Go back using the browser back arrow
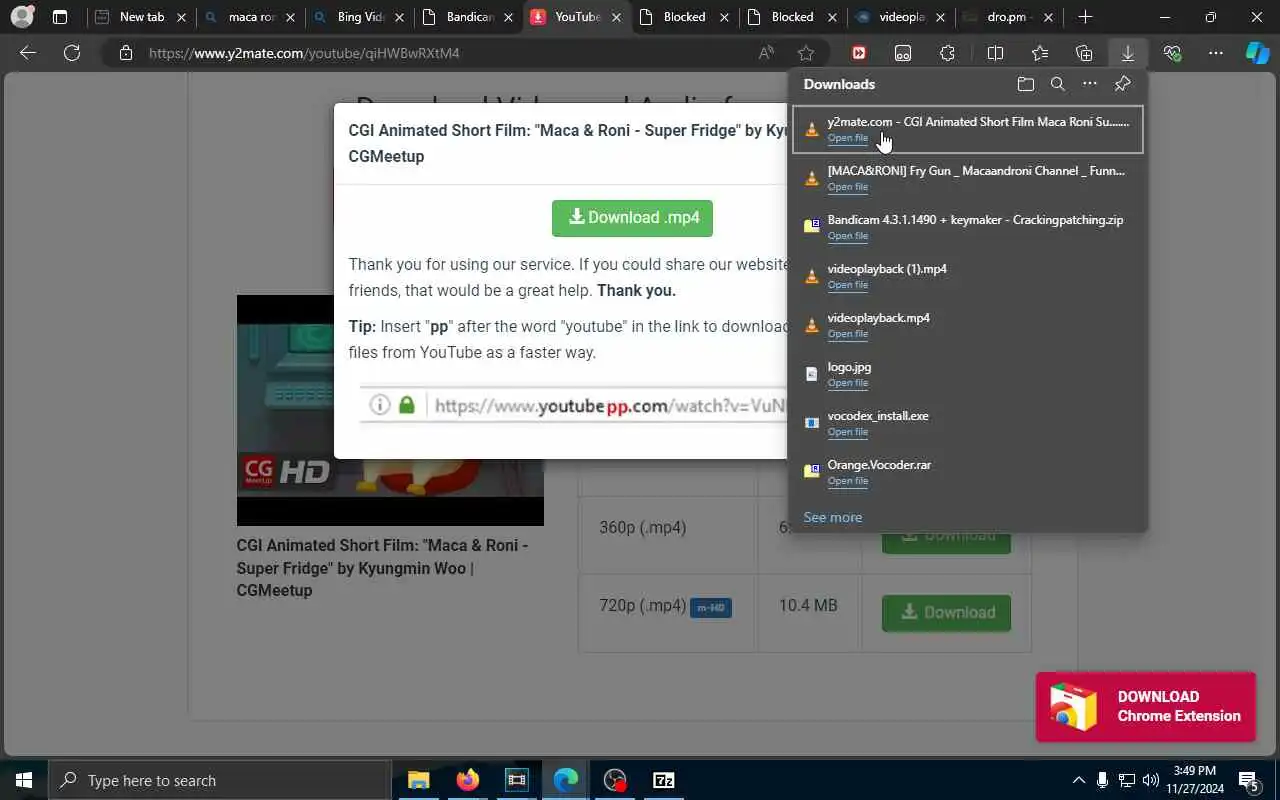Viewport: 1280px width, 800px height. (28, 53)
